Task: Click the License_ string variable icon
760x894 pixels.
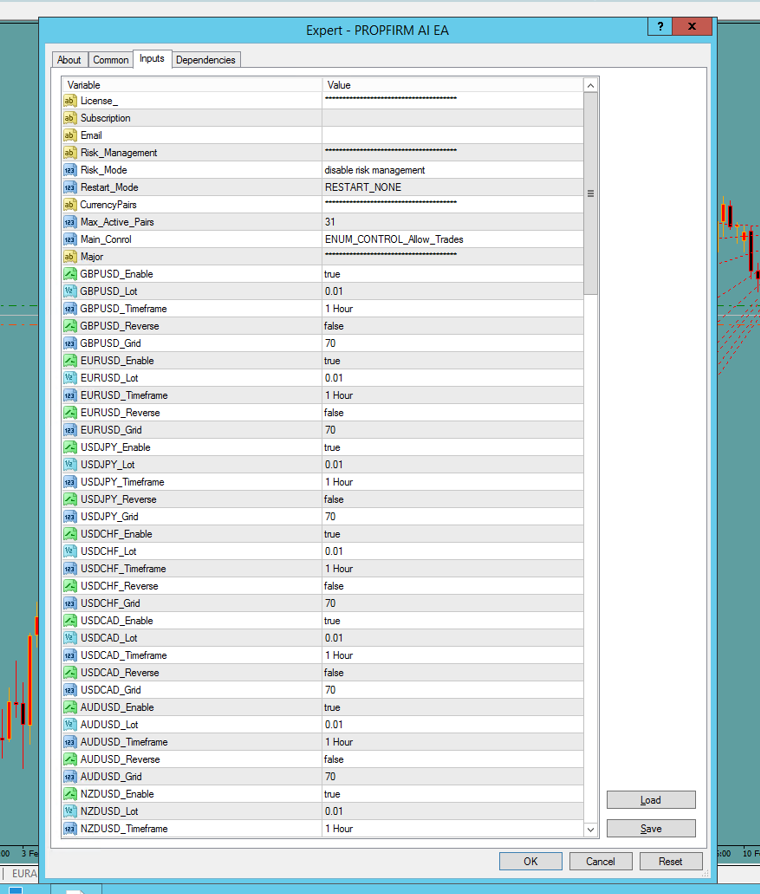Action: (70, 101)
